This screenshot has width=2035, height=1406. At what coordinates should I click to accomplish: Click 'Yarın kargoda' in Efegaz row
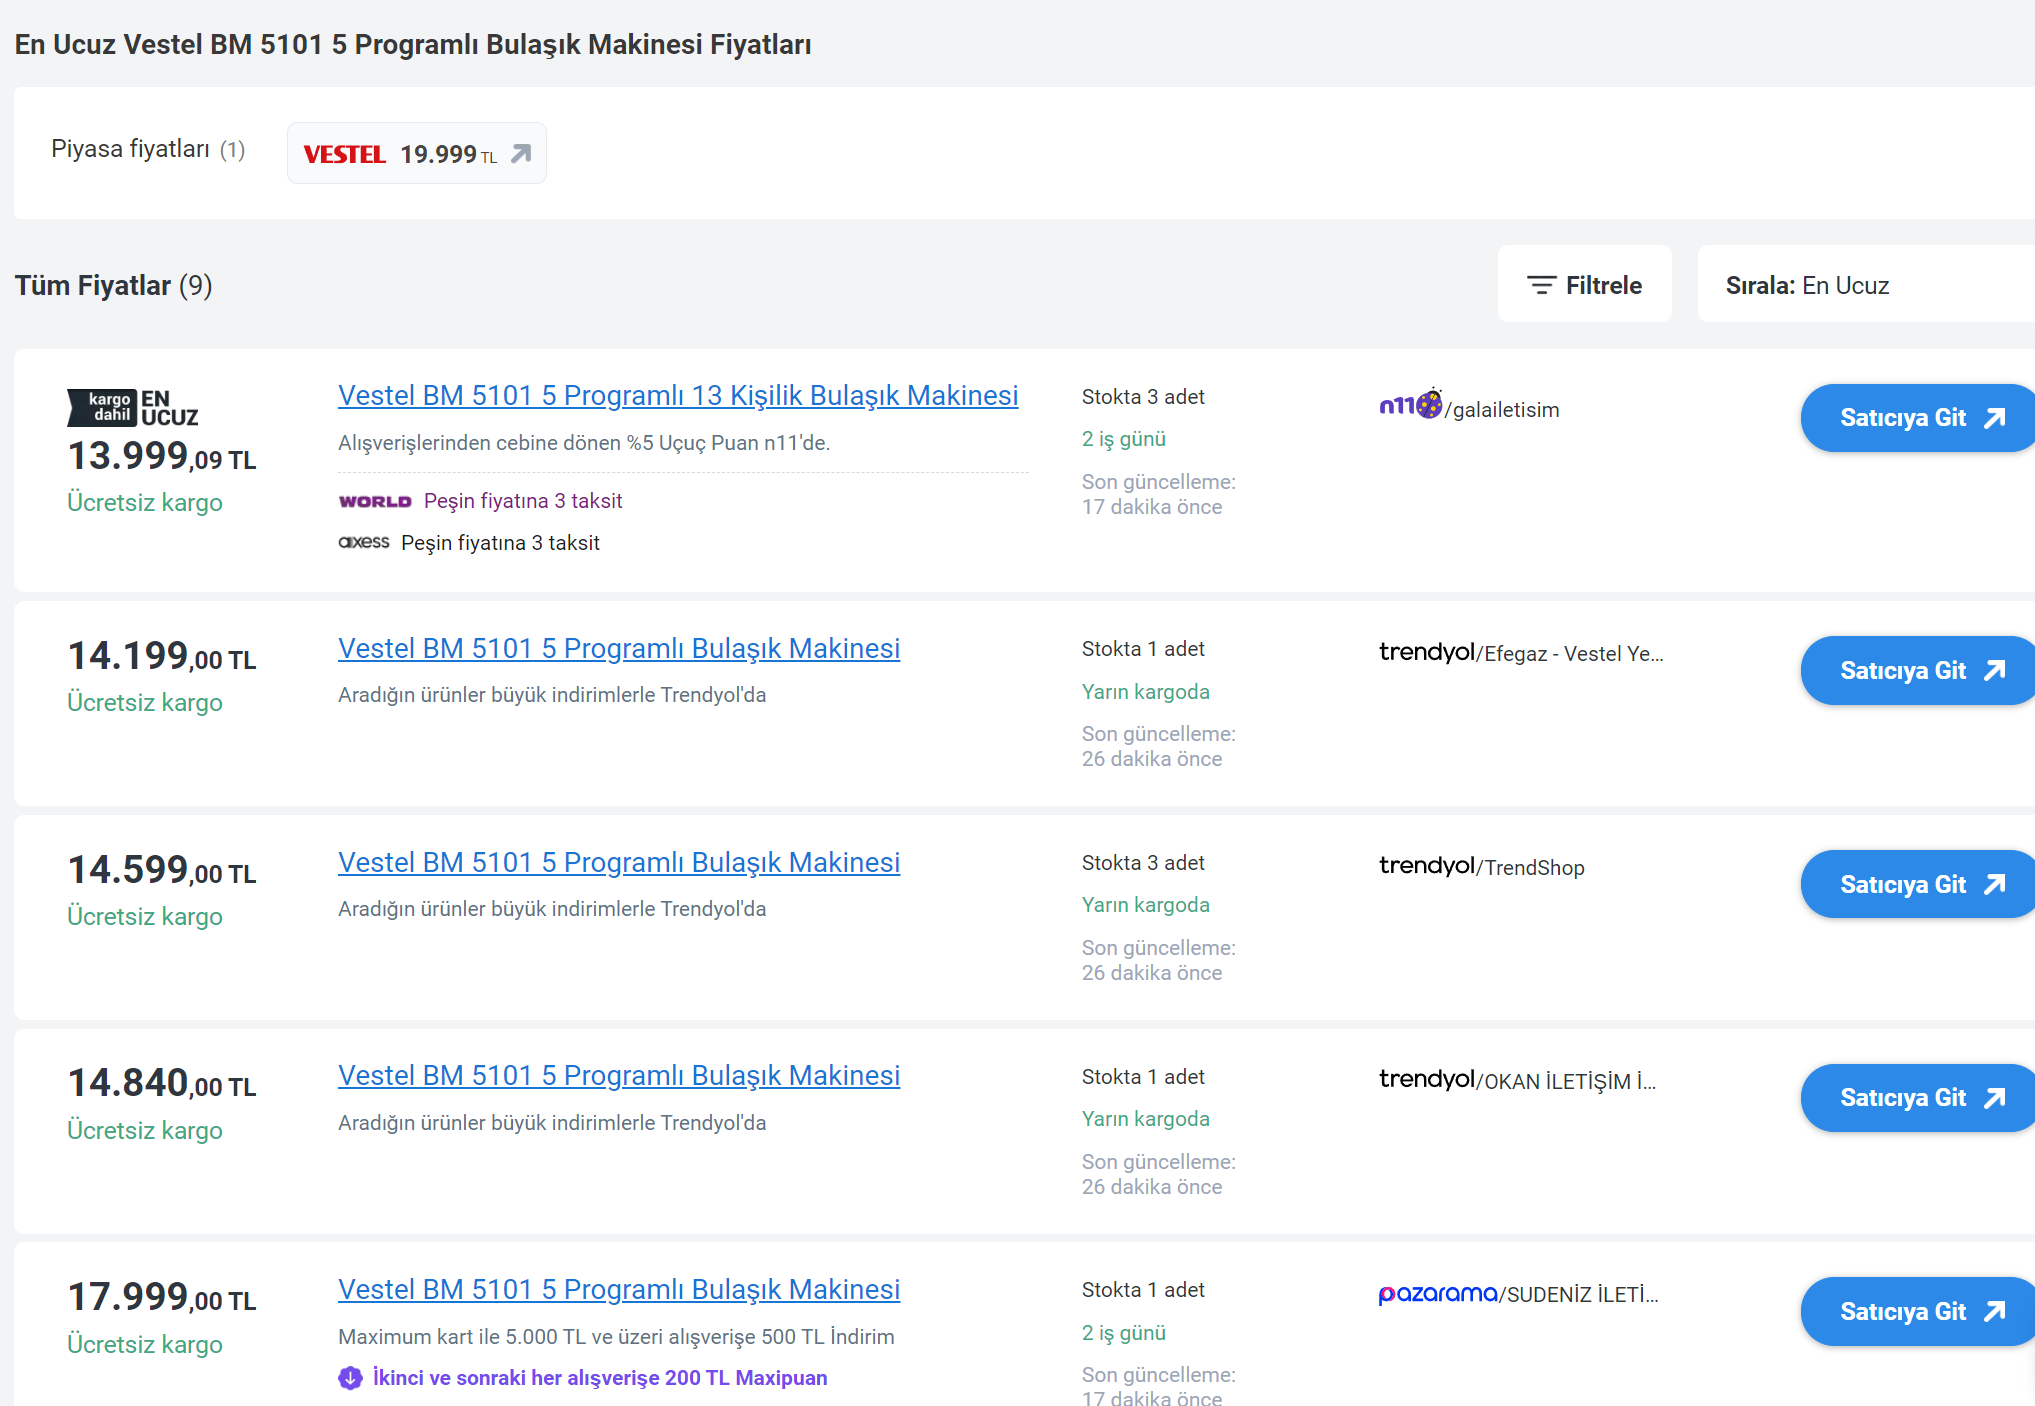tap(1146, 692)
